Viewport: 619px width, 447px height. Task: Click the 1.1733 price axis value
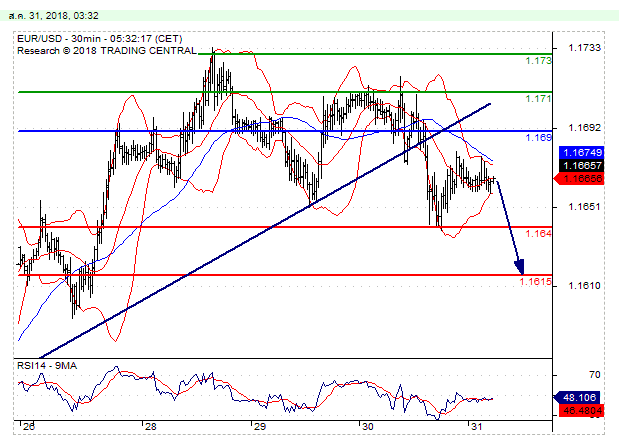pos(584,48)
